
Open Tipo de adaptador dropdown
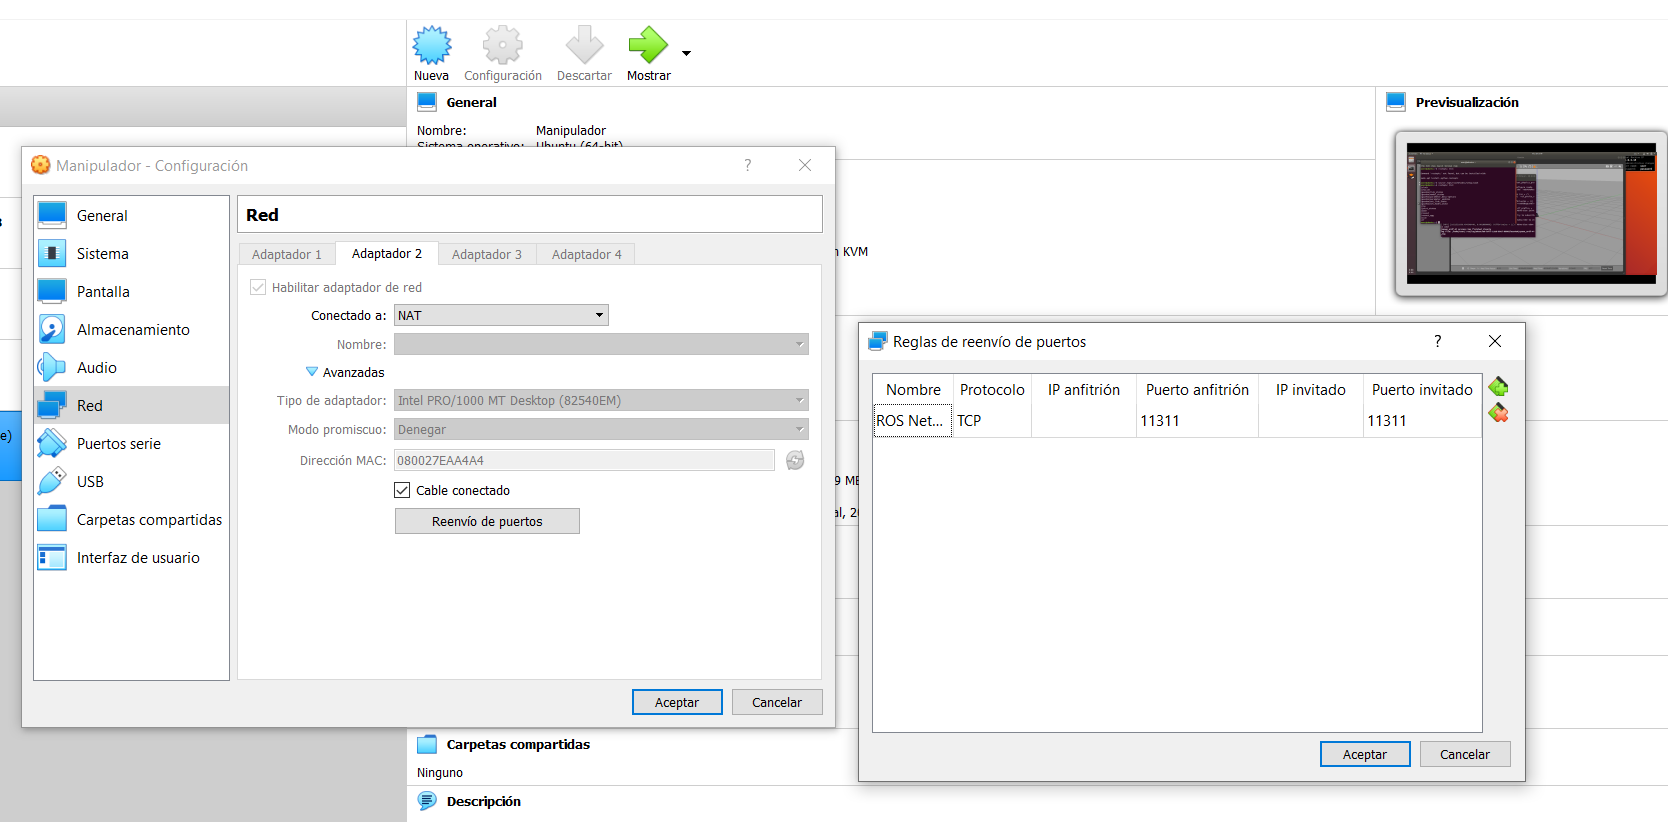(x=601, y=400)
